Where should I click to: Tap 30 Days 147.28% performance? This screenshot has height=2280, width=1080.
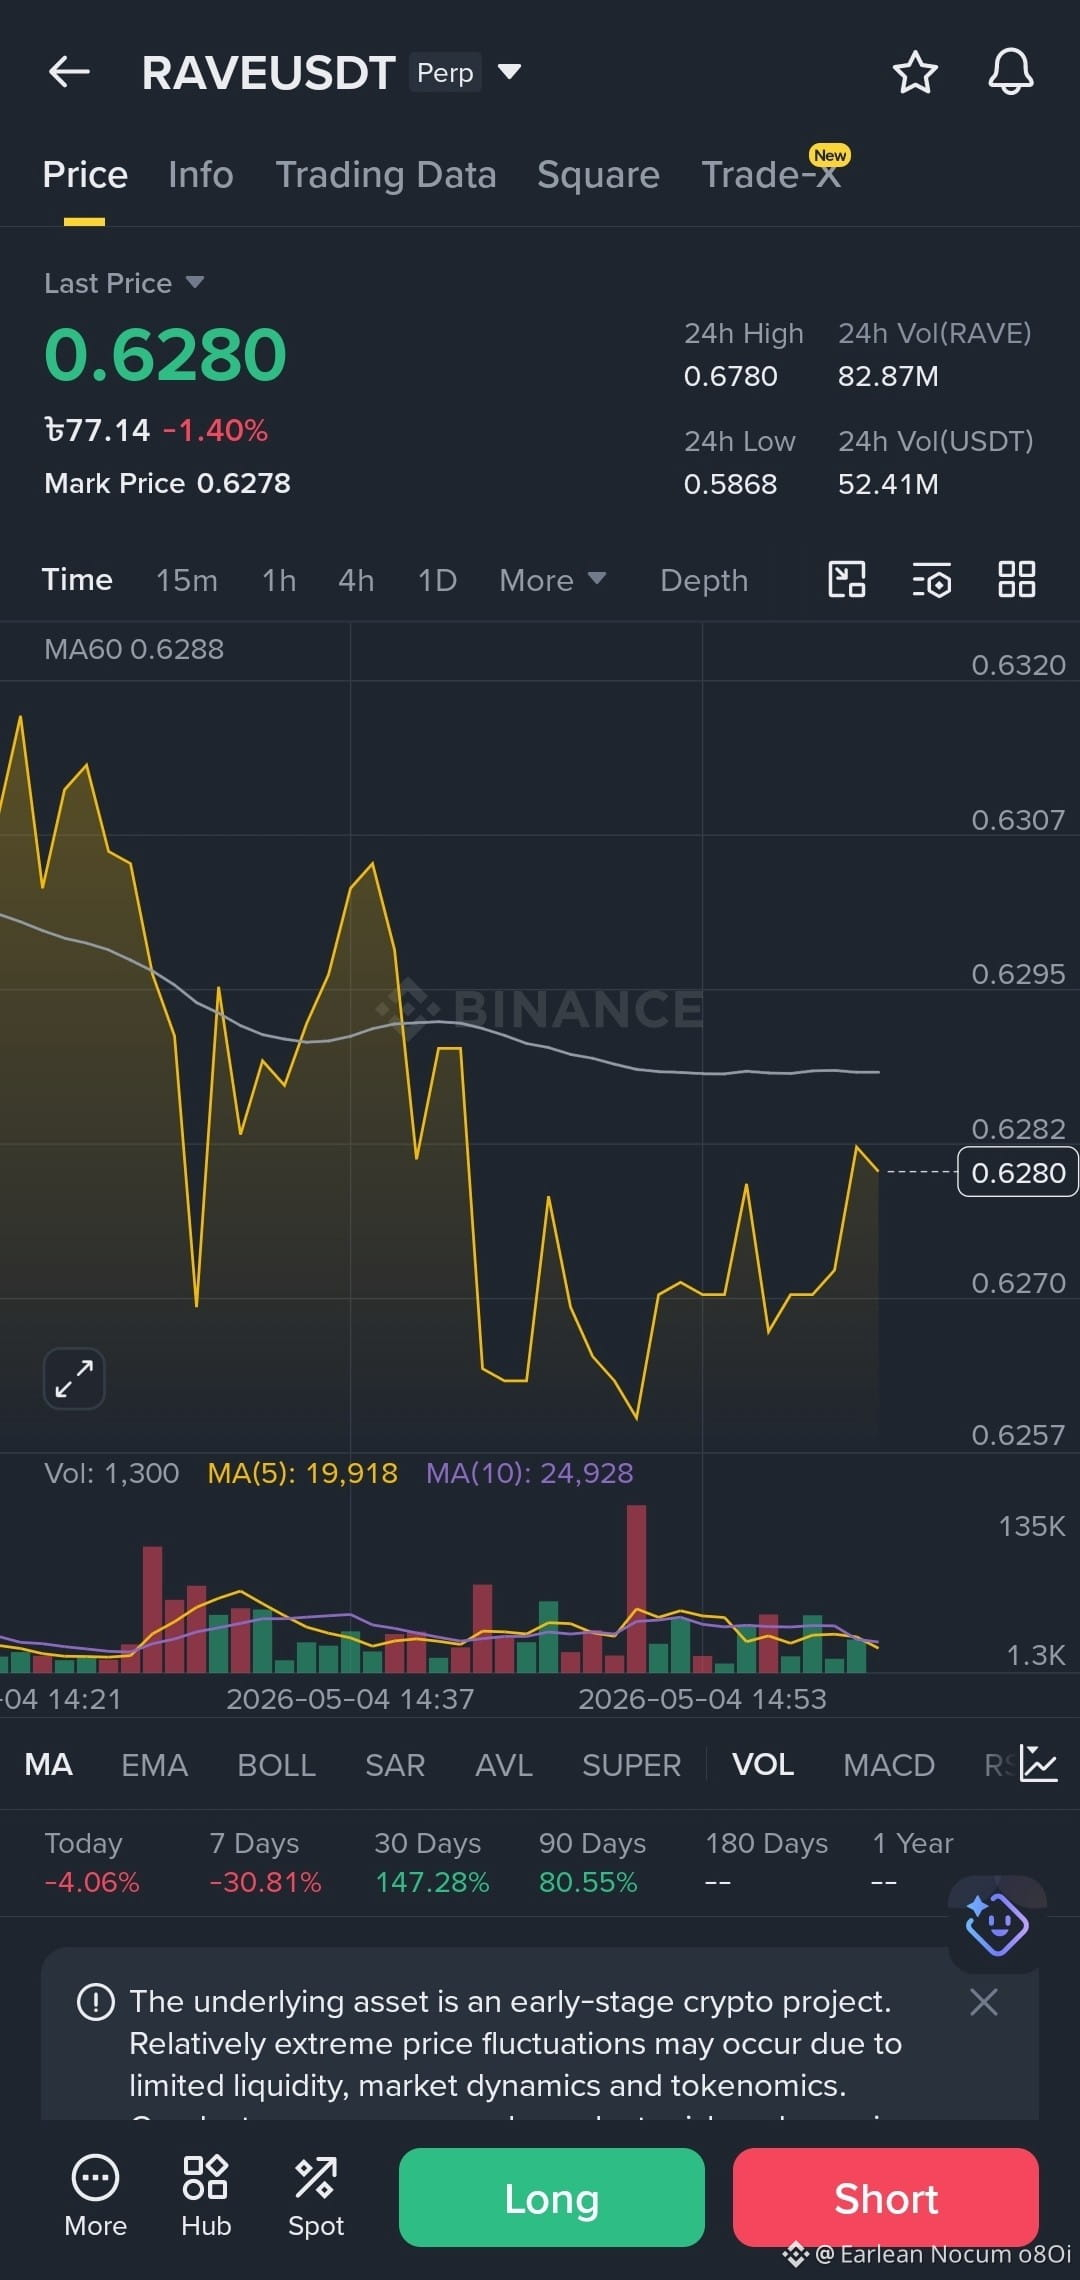click(x=432, y=1862)
